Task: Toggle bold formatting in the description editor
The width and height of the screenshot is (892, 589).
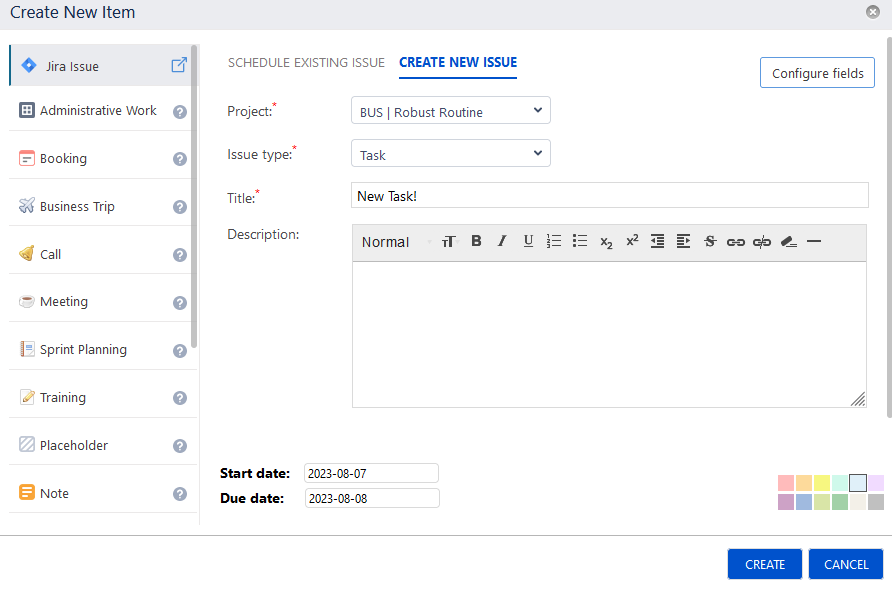Action: pyautogui.click(x=476, y=241)
